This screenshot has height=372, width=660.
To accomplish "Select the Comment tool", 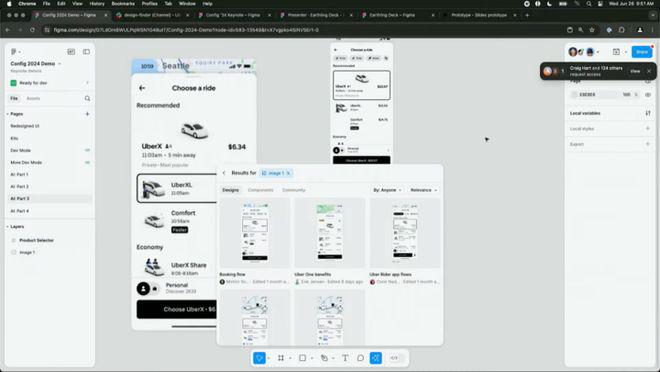I will (360, 358).
